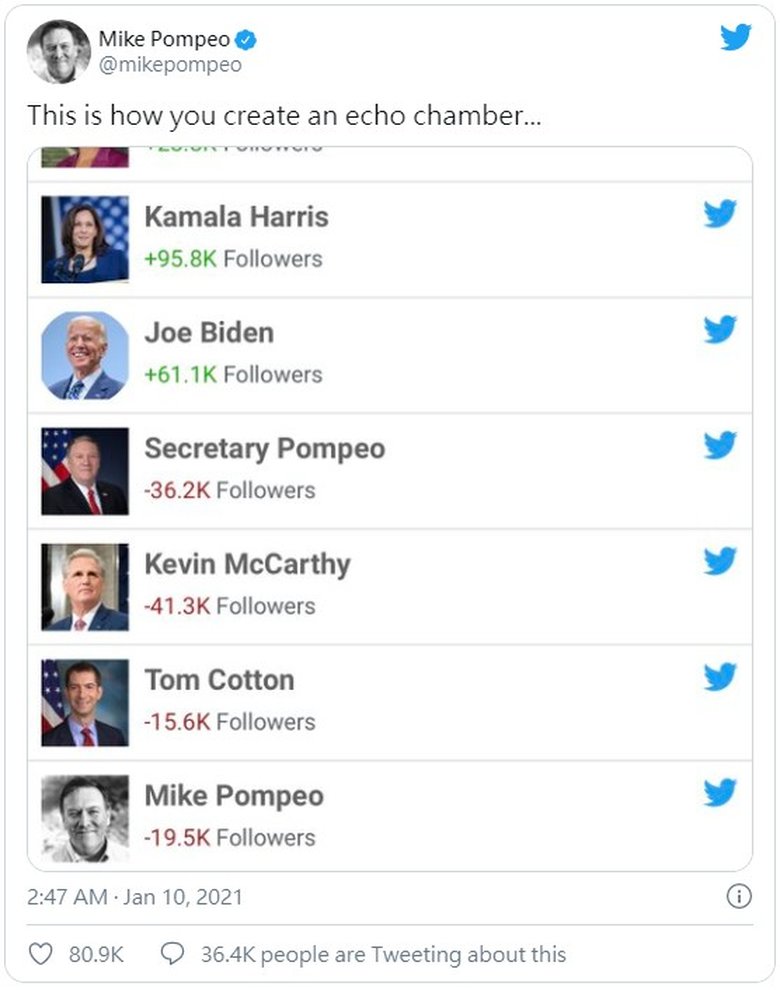Click Twitter icon in Secretary Pompeo row
Image resolution: width=780 pixels, height=990 pixels.
click(720, 446)
